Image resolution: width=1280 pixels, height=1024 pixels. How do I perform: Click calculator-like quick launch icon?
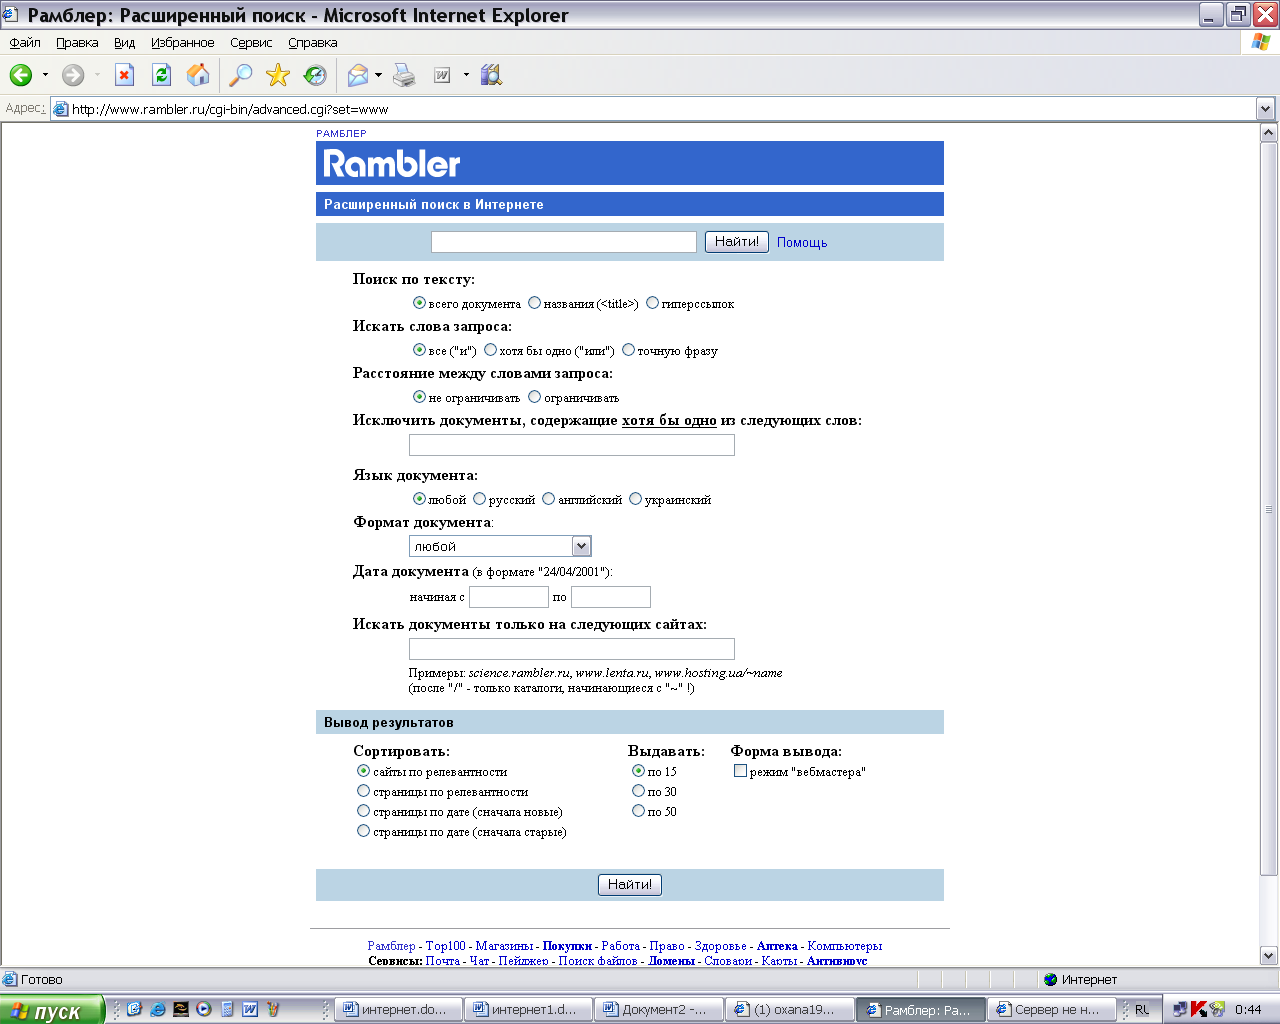click(227, 1009)
